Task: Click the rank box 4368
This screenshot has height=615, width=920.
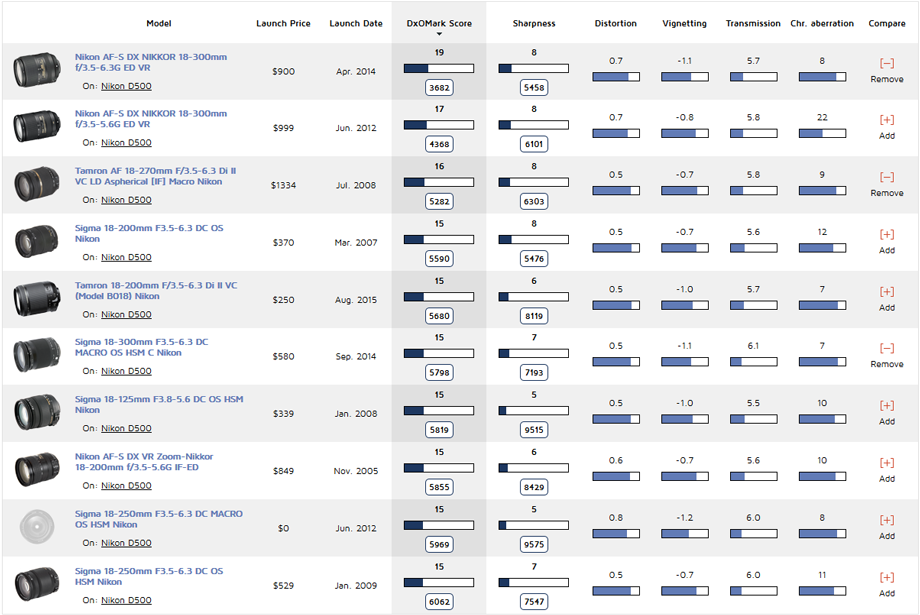Action: point(439,144)
